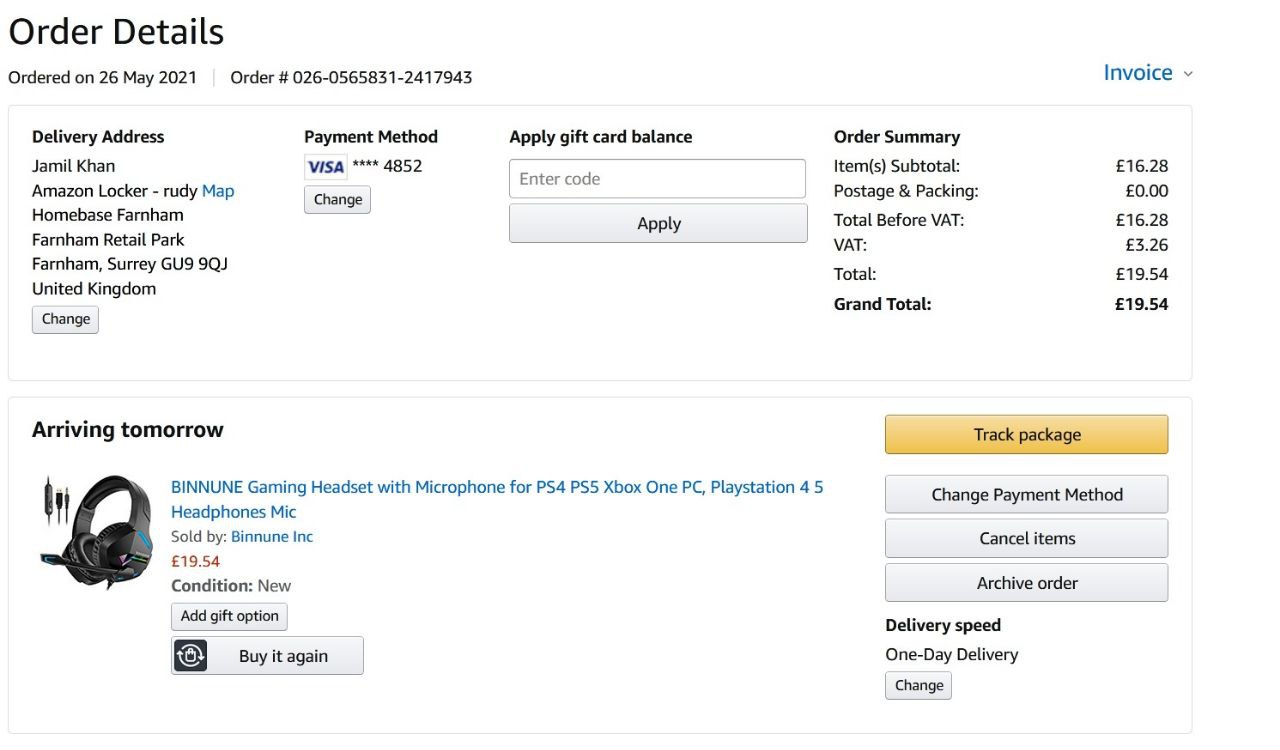The image size is (1280, 750).
Task: Expand the Invoice chevron arrow
Action: pyautogui.click(x=1188, y=74)
